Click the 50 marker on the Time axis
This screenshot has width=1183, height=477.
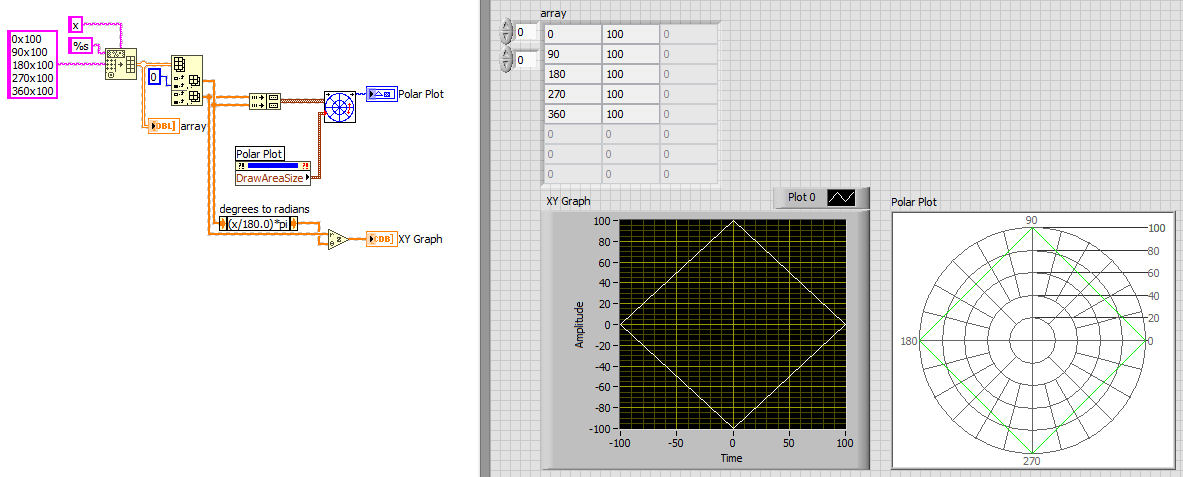pyautogui.click(x=789, y=442)
